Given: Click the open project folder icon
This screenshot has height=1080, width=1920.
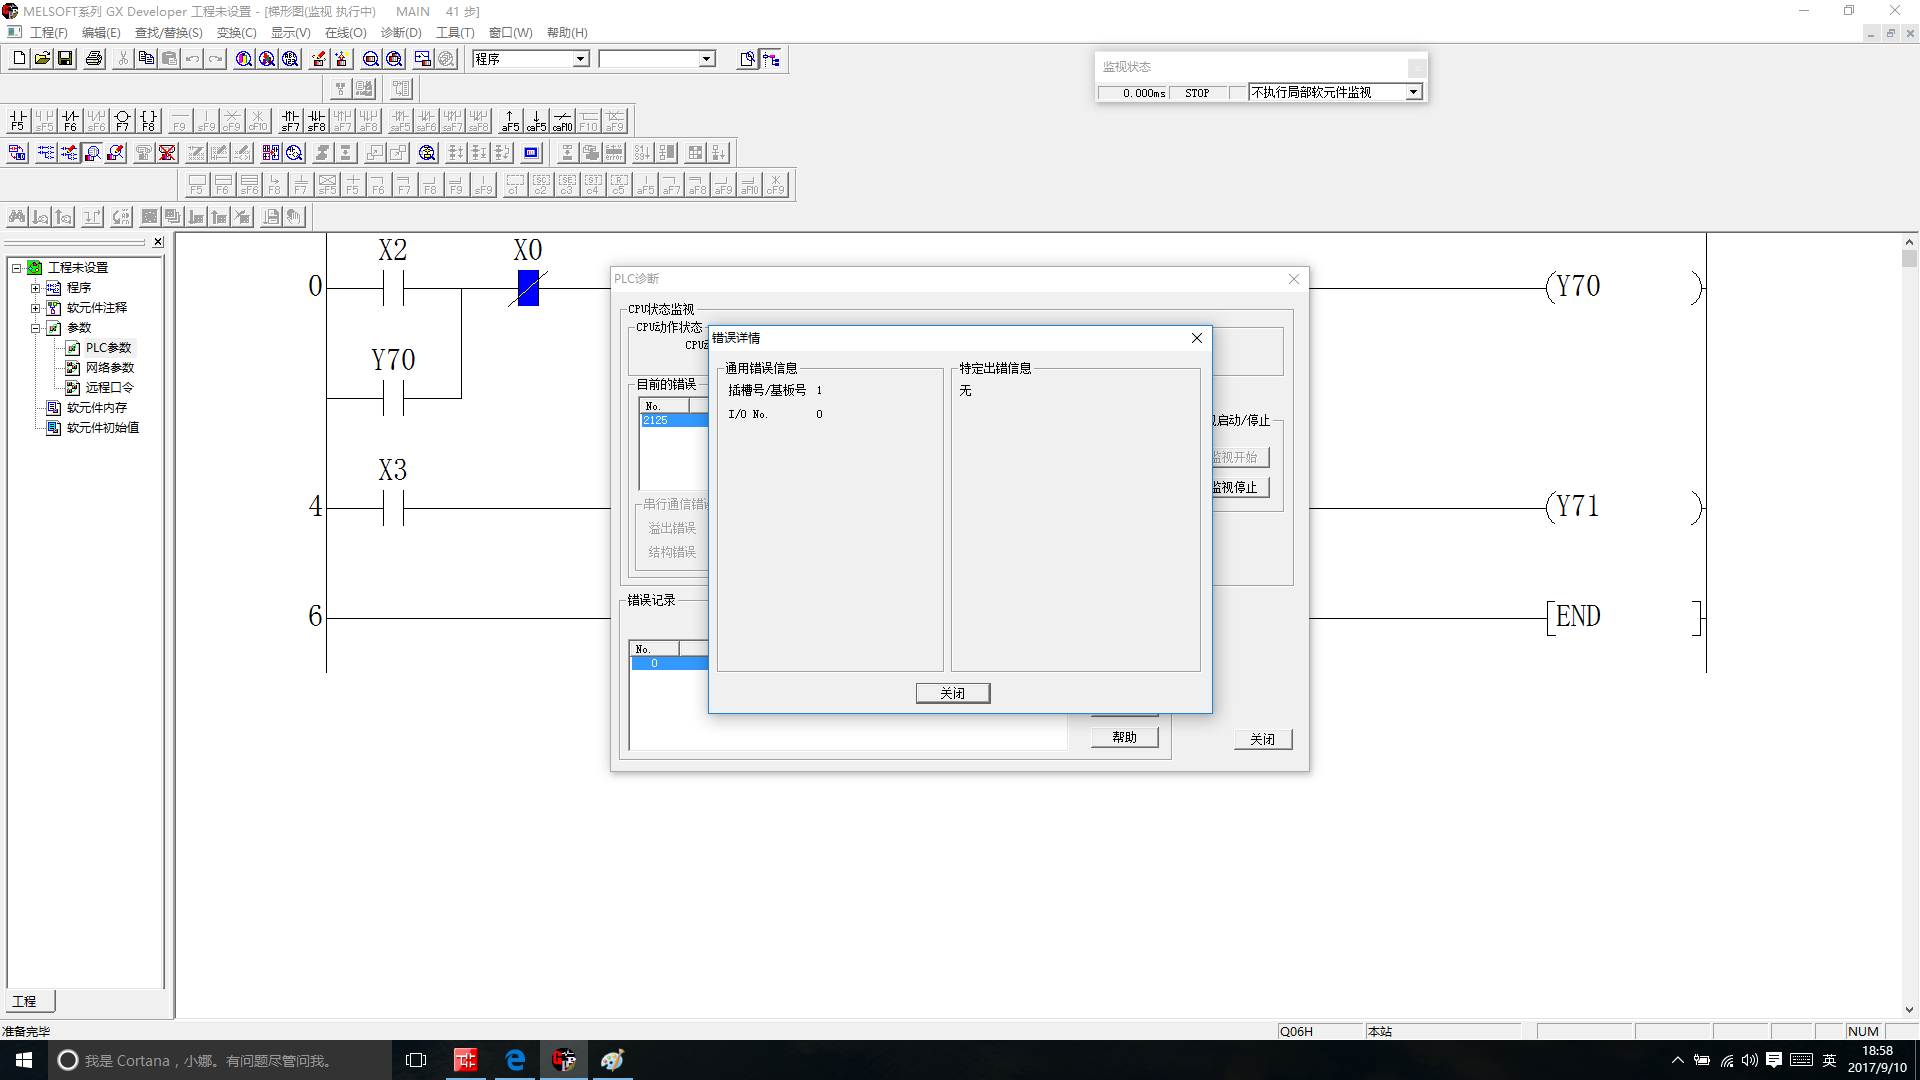Looking at the screenshot, I should point(42,59).
